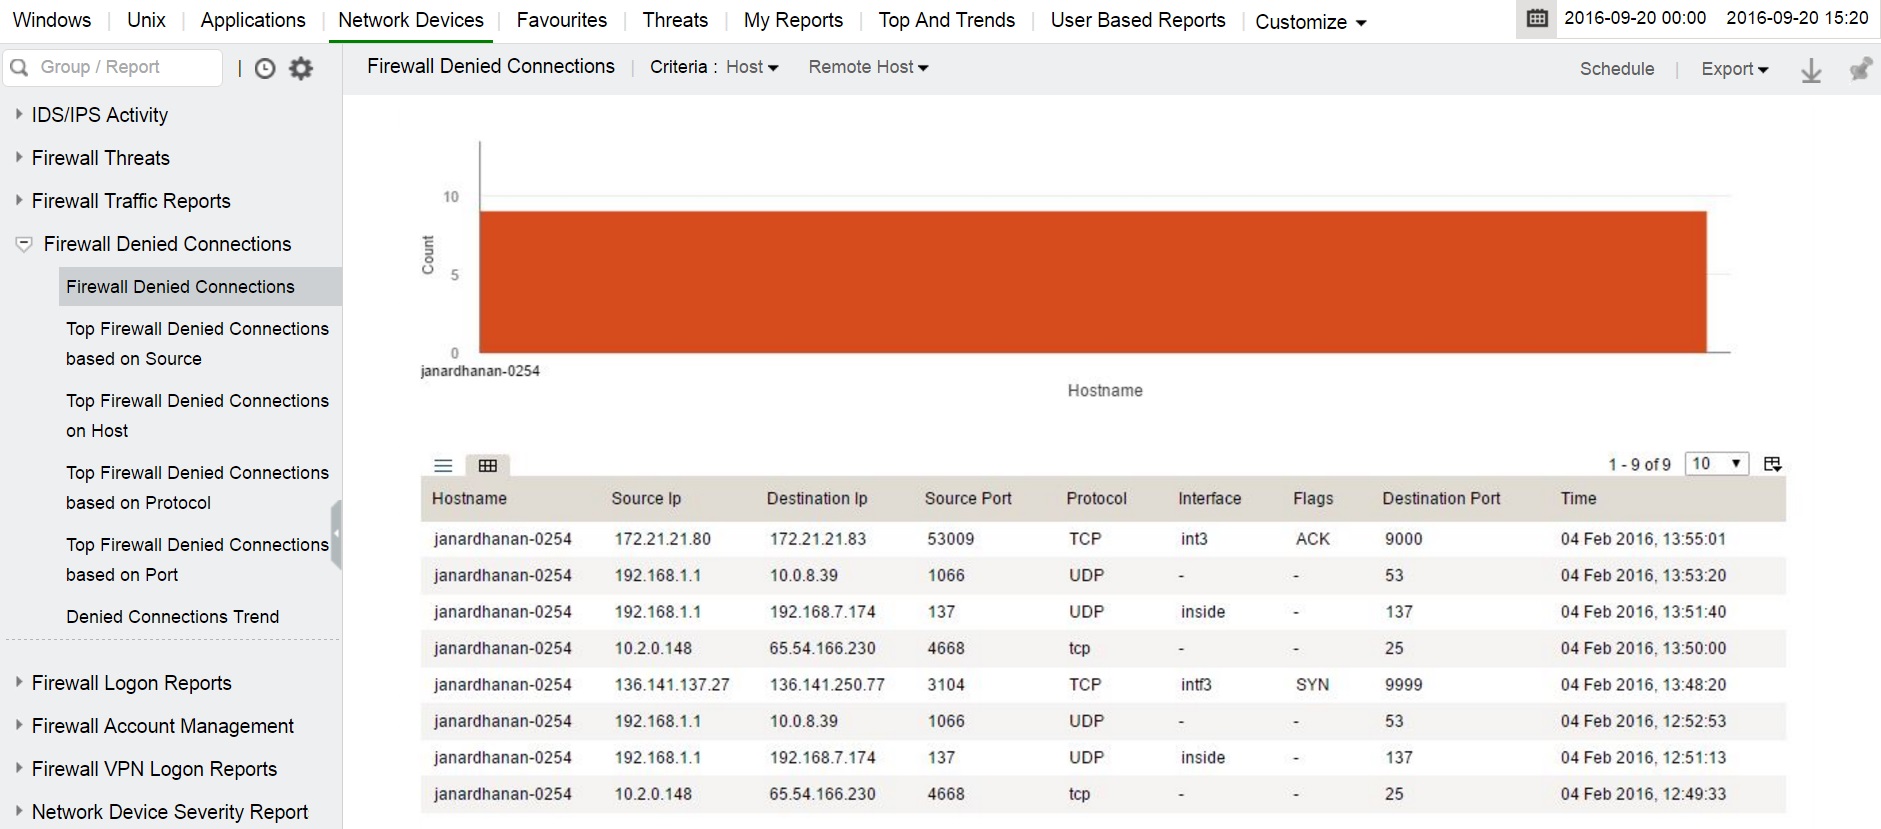This screenshot has height=829, width=1881.
Task: Sort by Hostname column header
Action: click(x=469, y=499)
